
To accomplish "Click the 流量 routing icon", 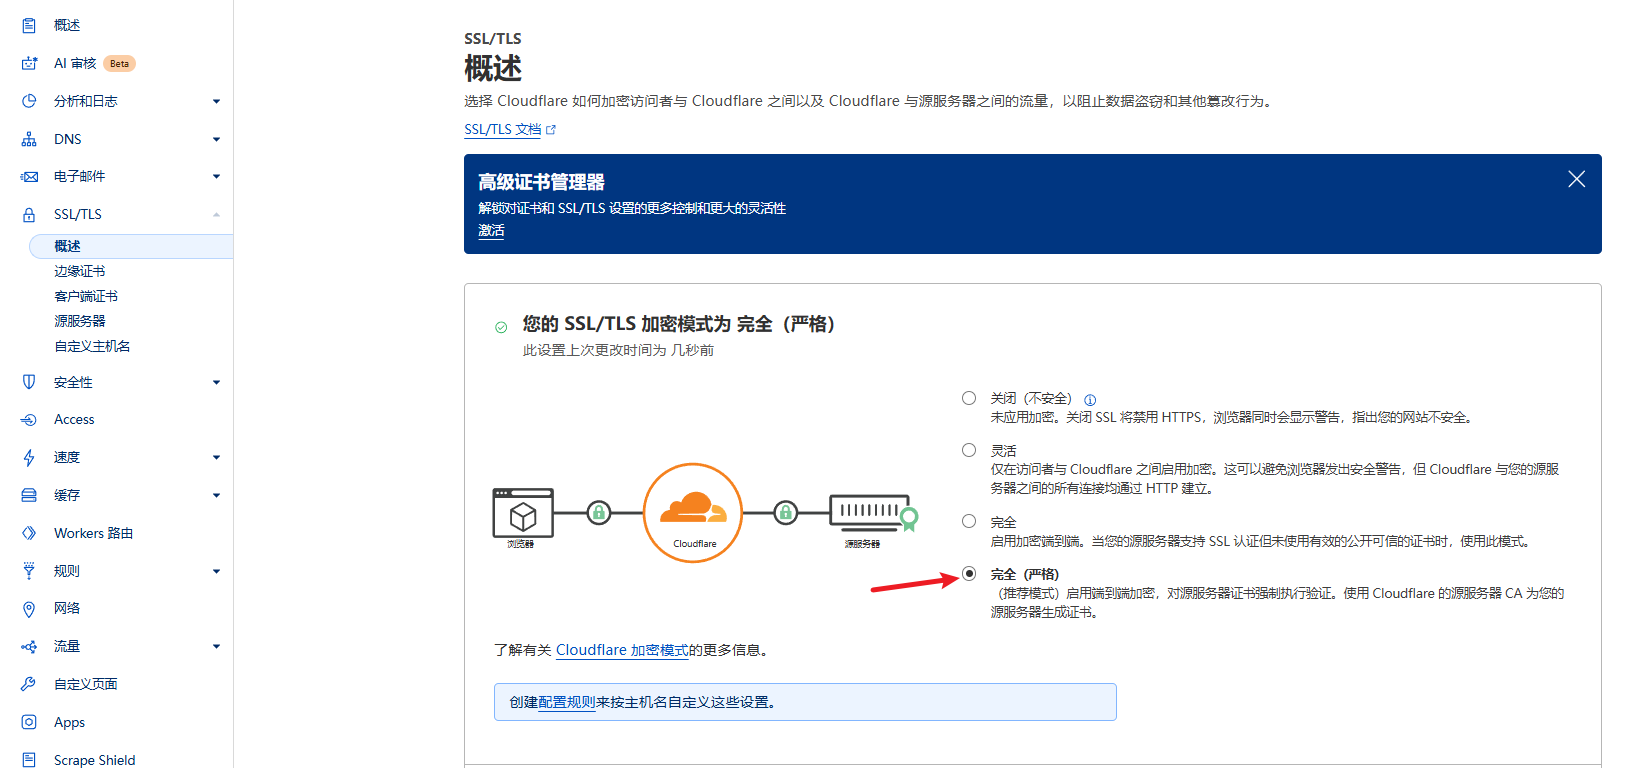I will click(29, 647).
